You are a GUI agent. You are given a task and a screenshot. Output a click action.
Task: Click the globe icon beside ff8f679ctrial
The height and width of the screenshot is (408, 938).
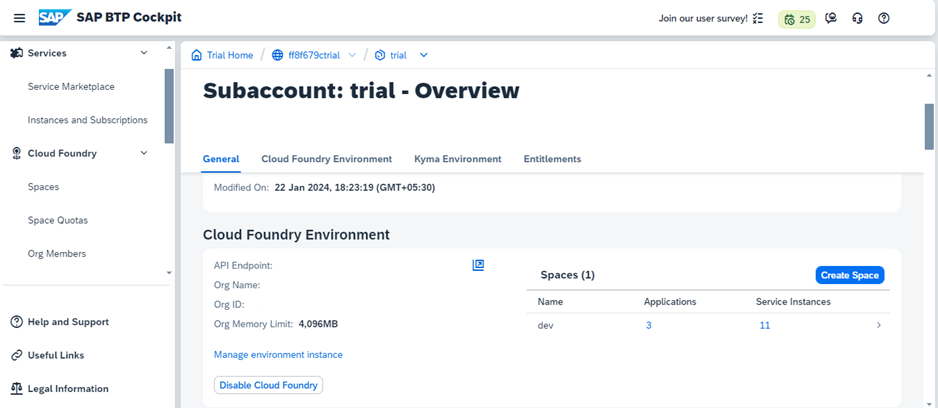click(x=278, y=55)
